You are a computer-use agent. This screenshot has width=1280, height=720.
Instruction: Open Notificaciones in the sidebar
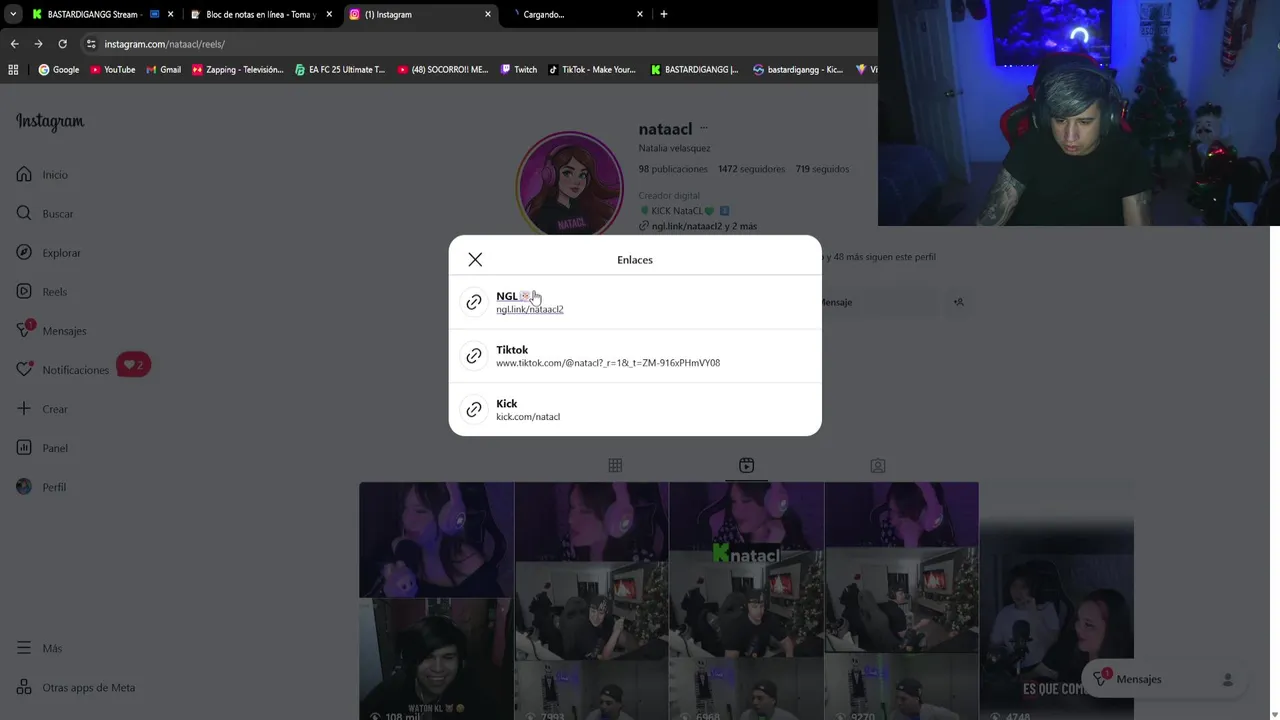click(x=62, y=370)
